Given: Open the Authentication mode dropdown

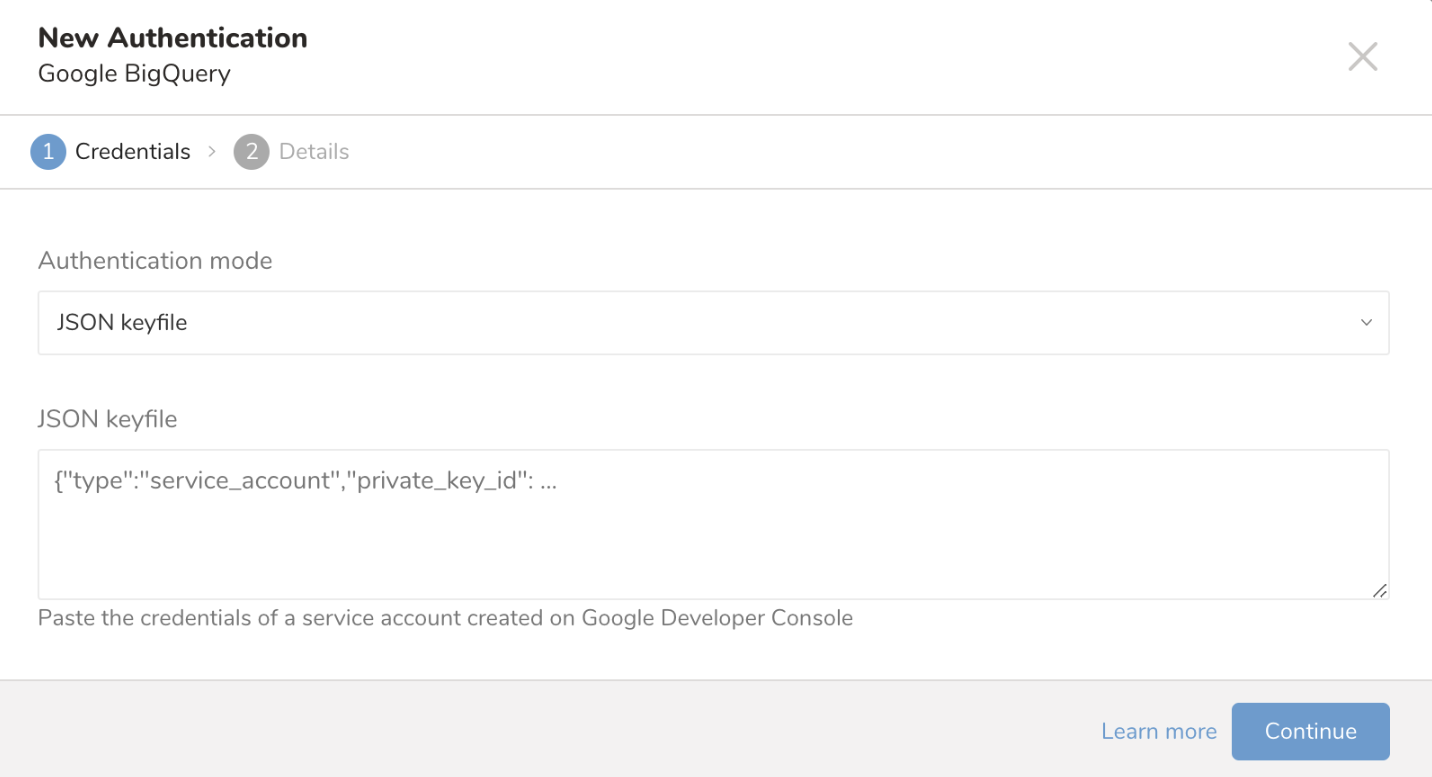Looking at the screenshot, I should [x=712, y=323].
